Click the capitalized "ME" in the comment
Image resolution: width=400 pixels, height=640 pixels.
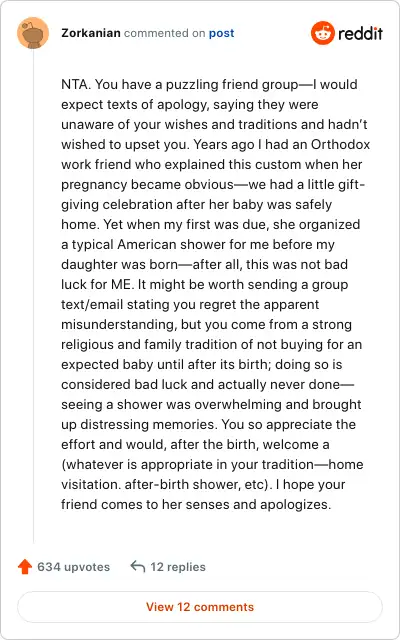(122, 284)
